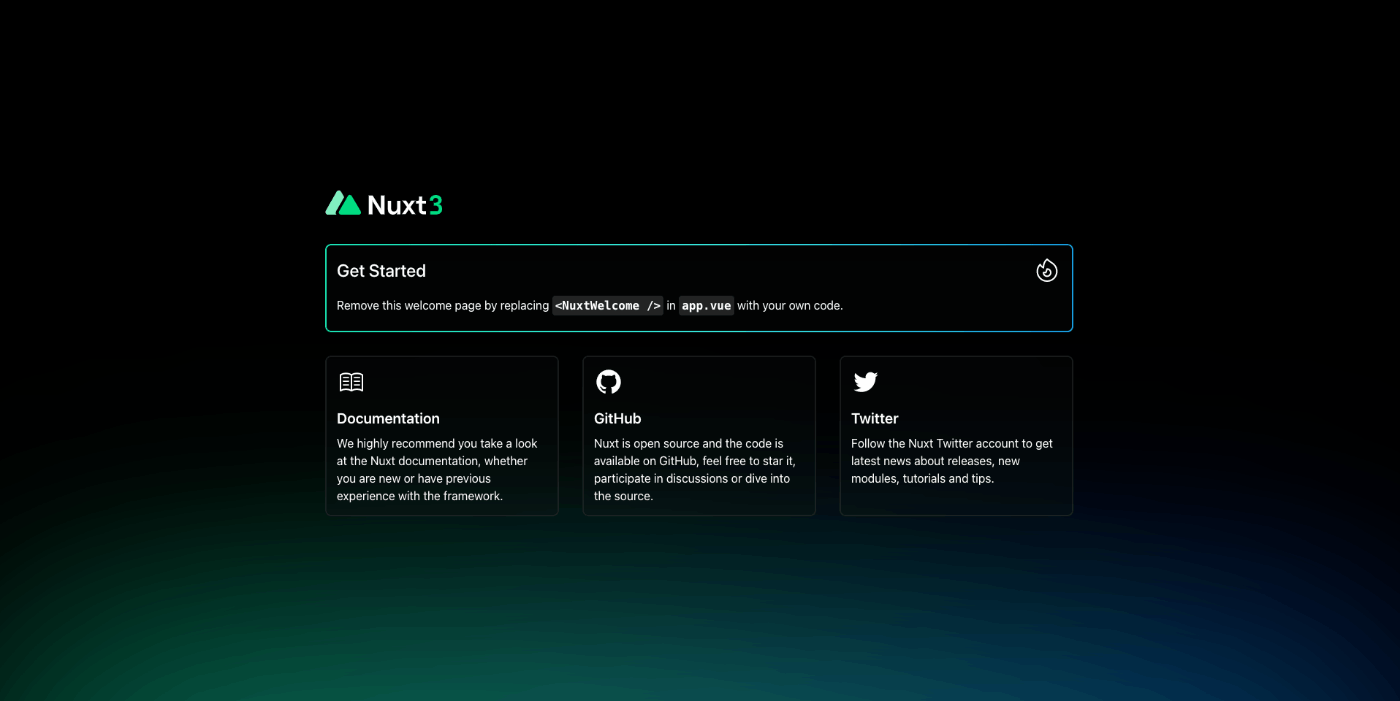
Task: Click the Twitter description paragraph
Action: (952, 461)
